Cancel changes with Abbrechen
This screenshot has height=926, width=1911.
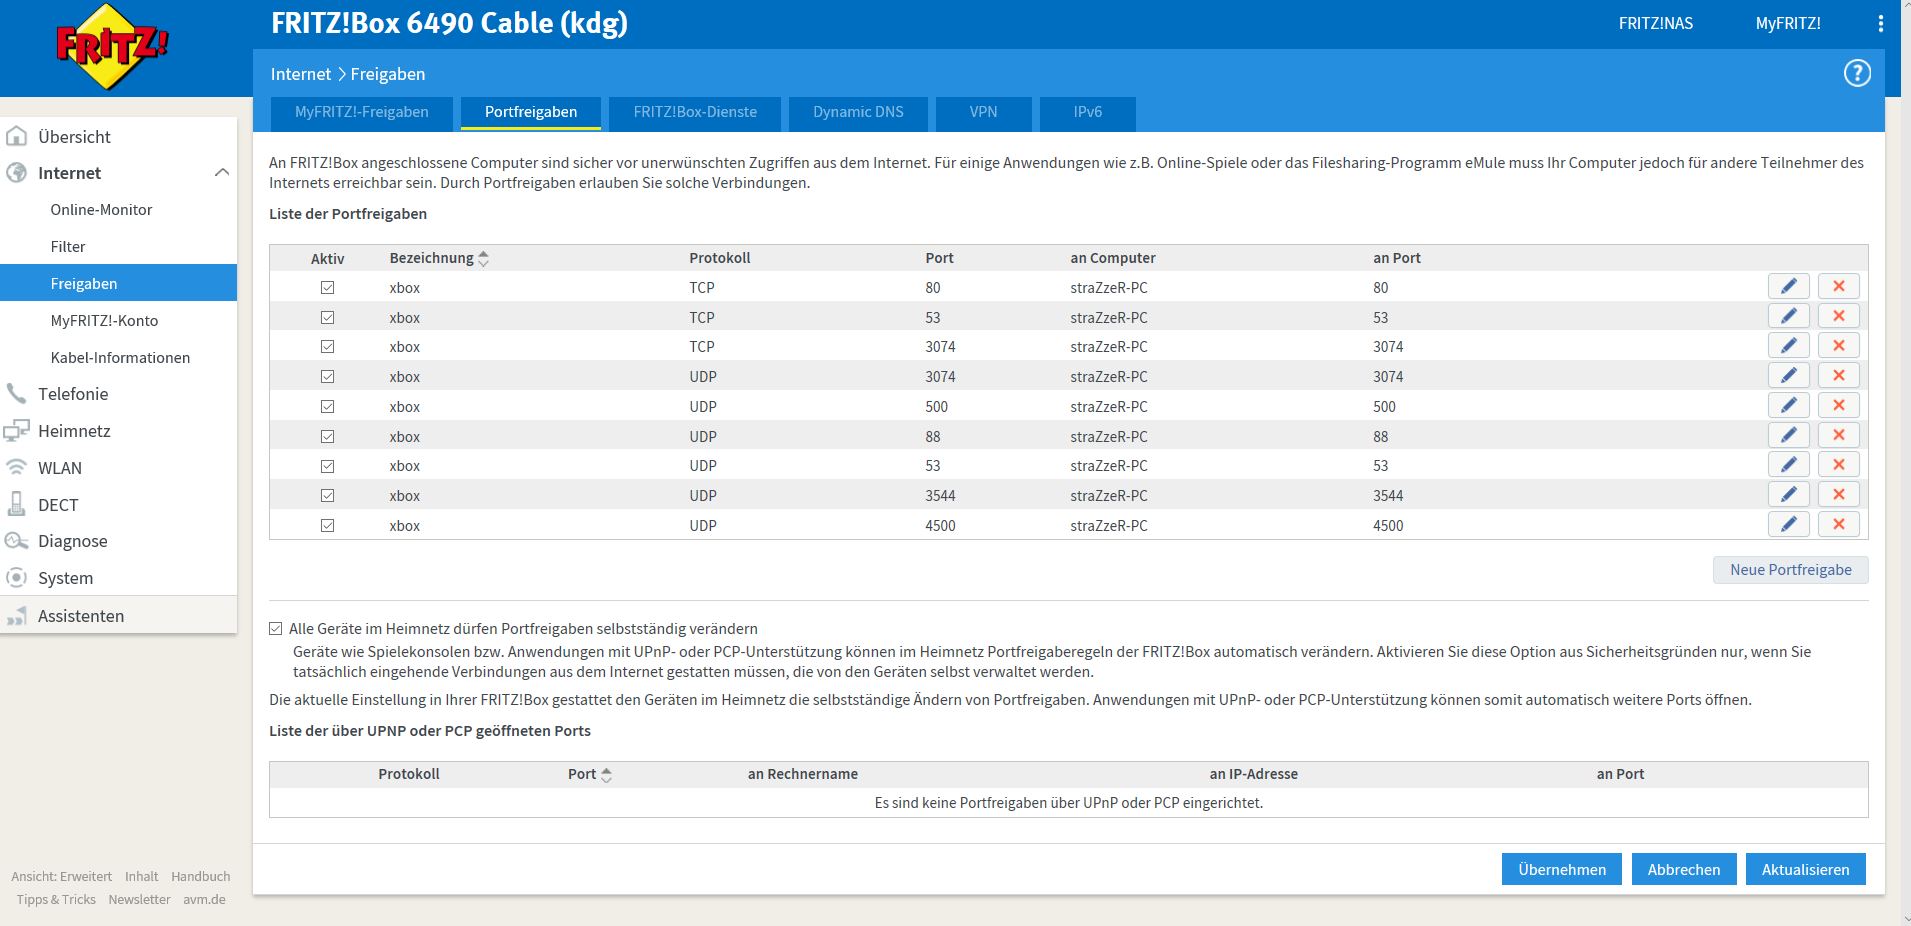(1684, 869)
